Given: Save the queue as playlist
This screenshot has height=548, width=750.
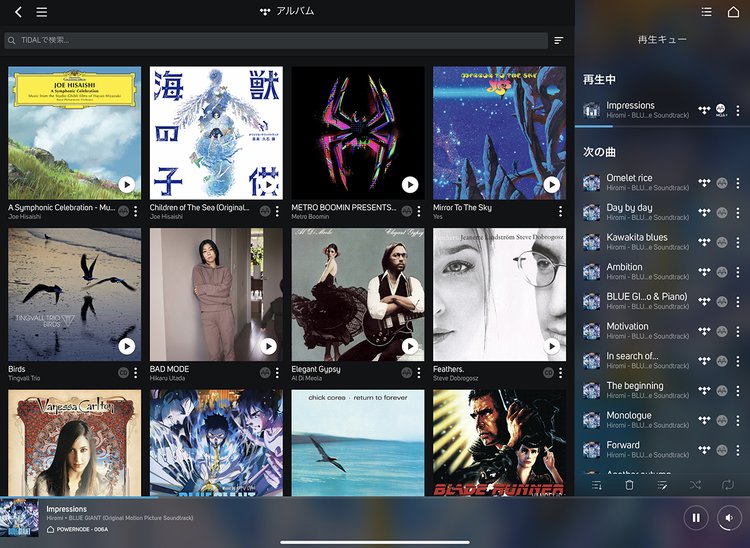Looking at the screenshot, I should tap(596, 485).
